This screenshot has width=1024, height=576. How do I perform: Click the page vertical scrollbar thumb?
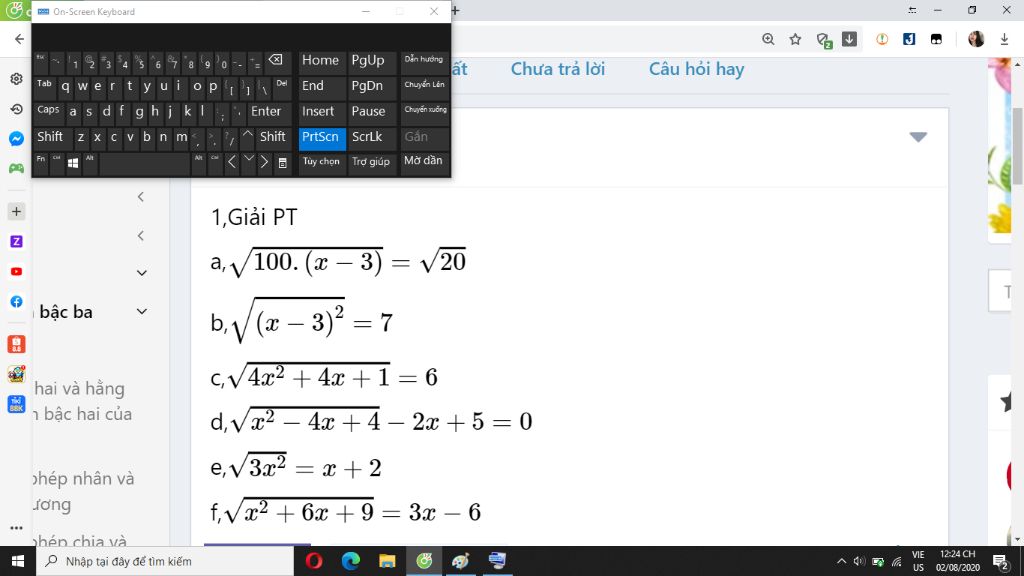click(x=1017, y=145)
